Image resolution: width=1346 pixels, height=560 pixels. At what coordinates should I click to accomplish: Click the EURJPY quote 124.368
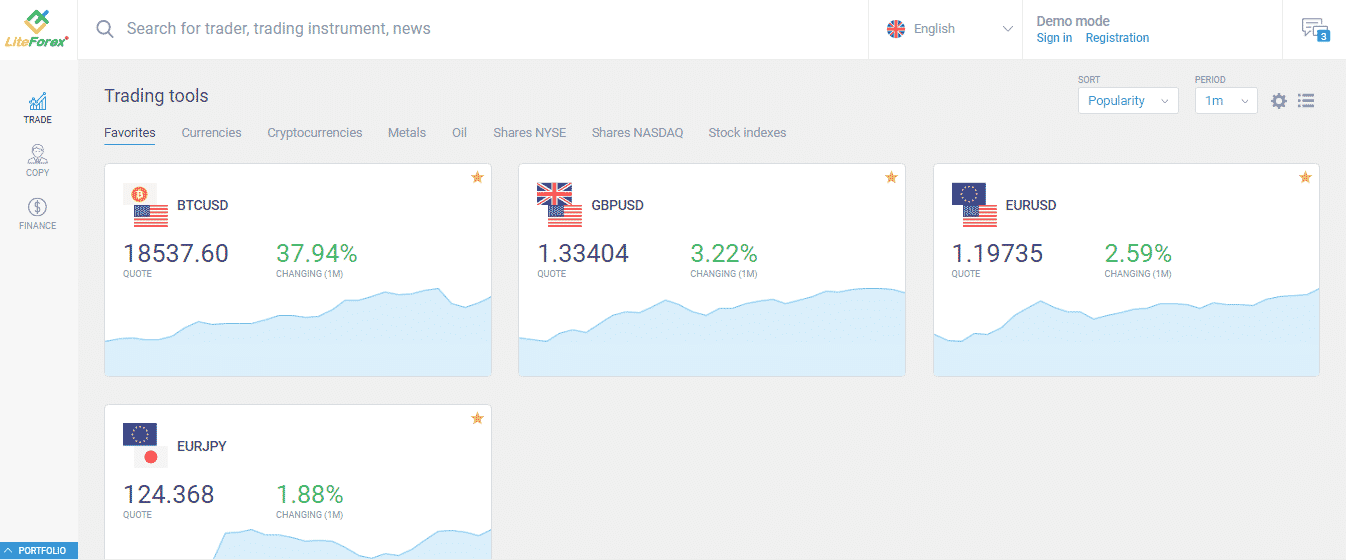(169, 494)
